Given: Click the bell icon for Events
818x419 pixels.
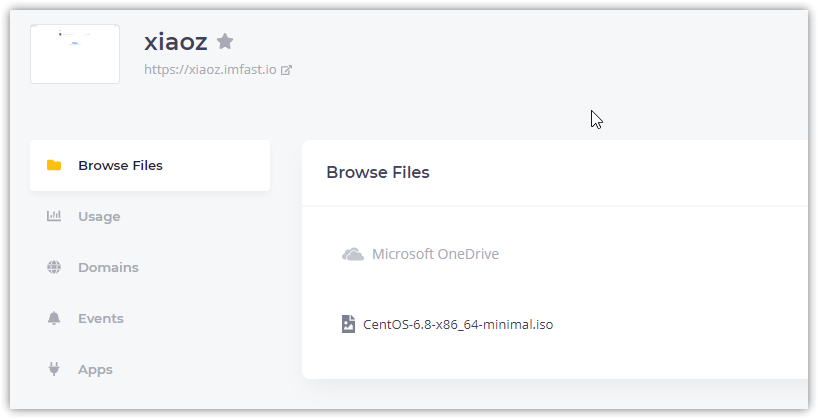Looking at the screenshot, I should pos(54,318).
